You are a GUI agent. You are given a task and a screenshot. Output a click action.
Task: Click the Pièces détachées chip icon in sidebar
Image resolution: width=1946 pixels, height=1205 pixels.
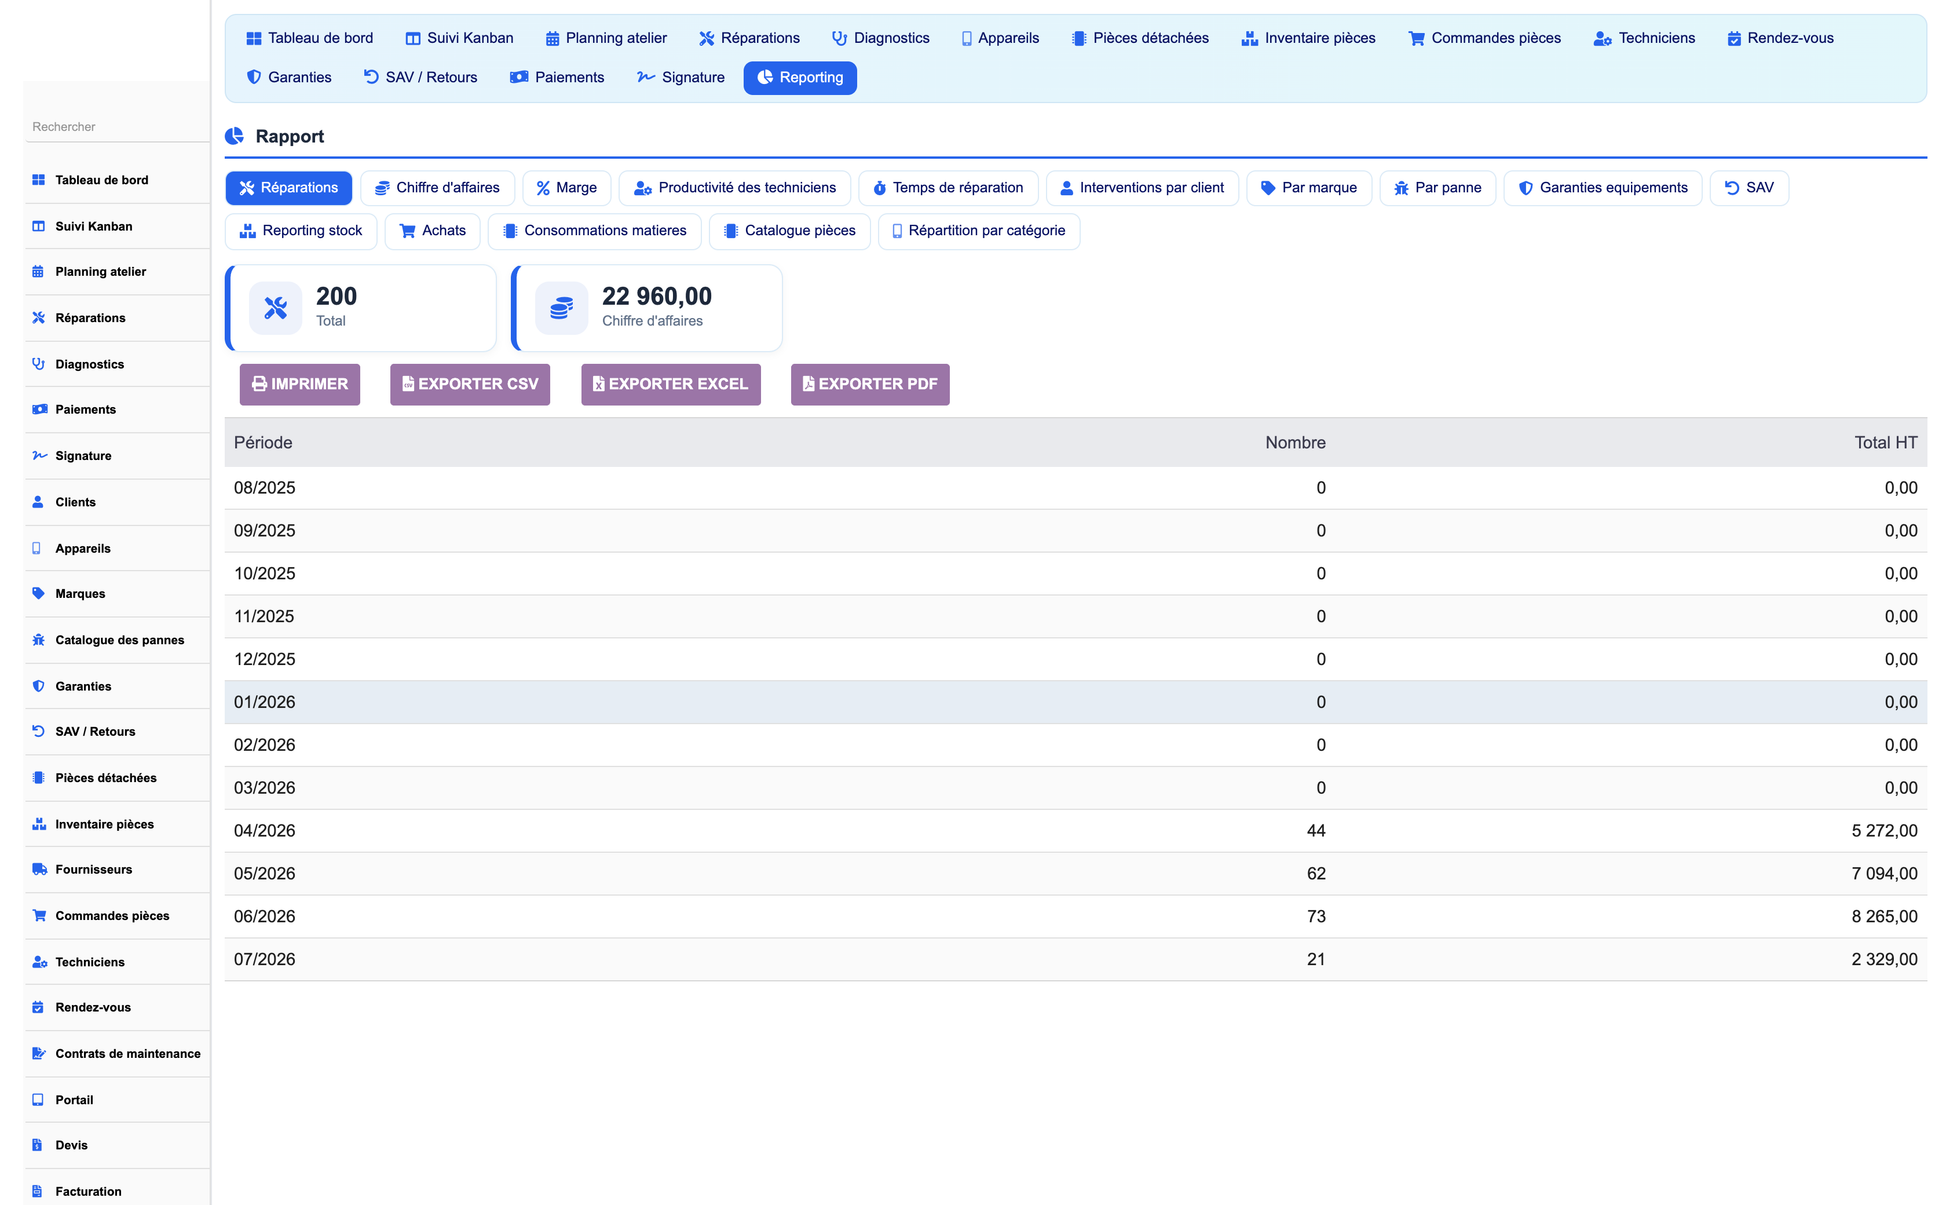point(38,777)
